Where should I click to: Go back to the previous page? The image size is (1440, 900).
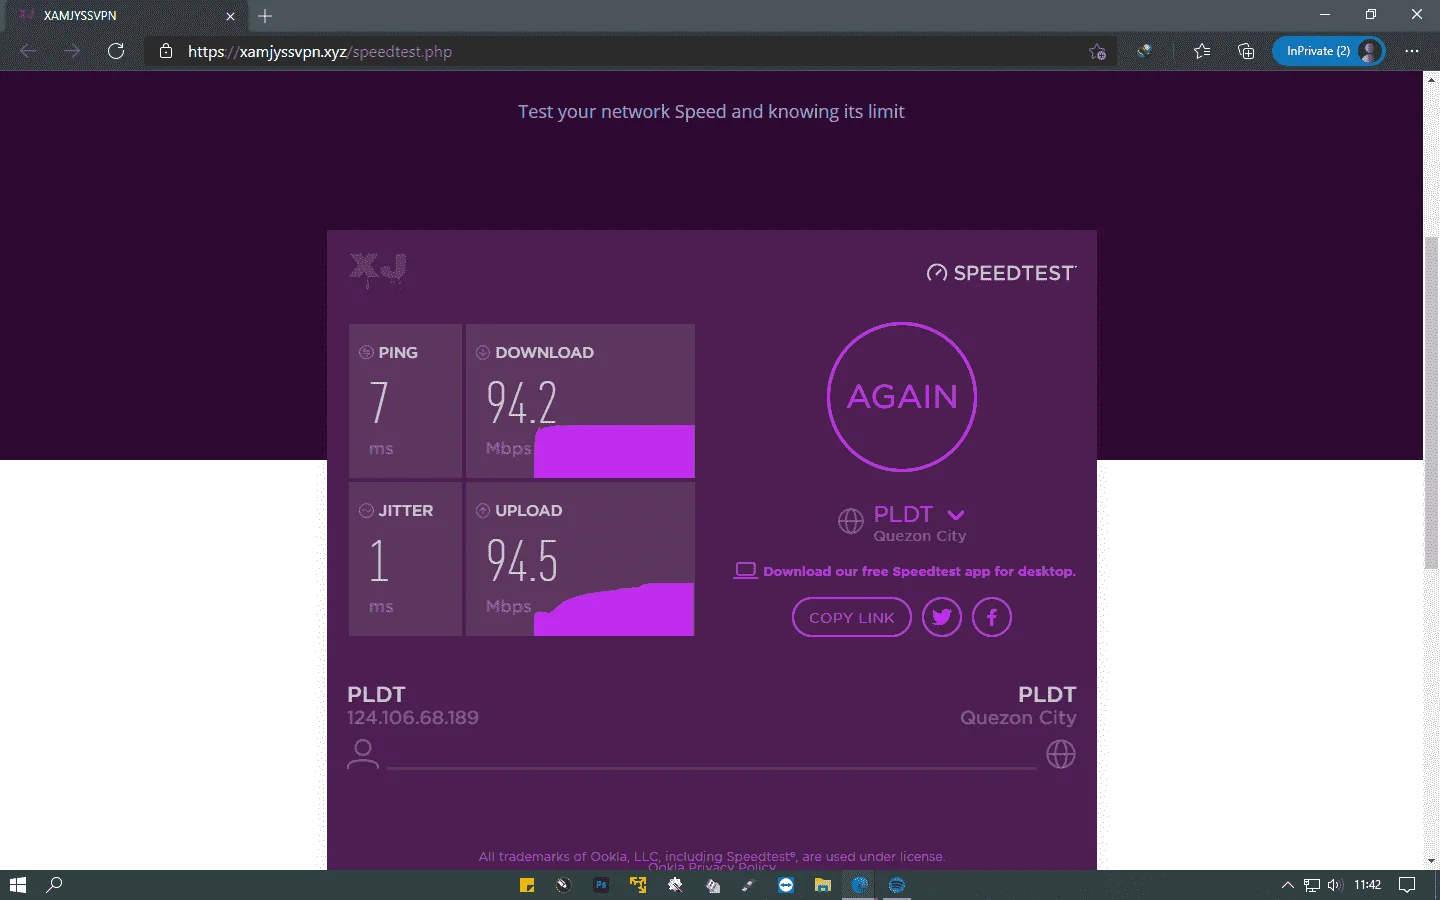28,51
